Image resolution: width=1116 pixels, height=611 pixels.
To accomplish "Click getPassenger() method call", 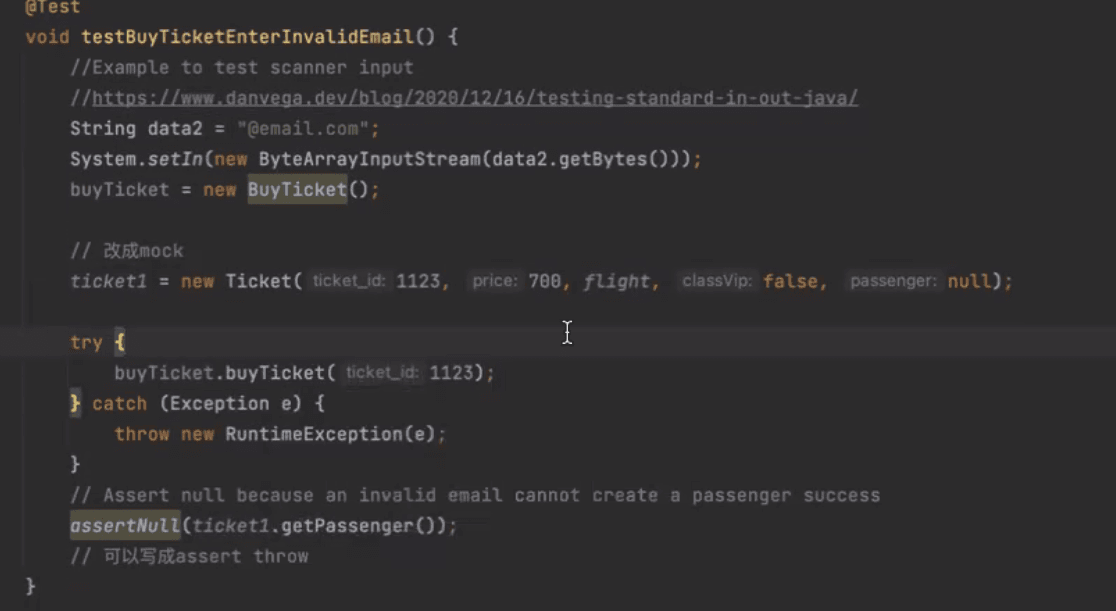I will coord(357,526).
